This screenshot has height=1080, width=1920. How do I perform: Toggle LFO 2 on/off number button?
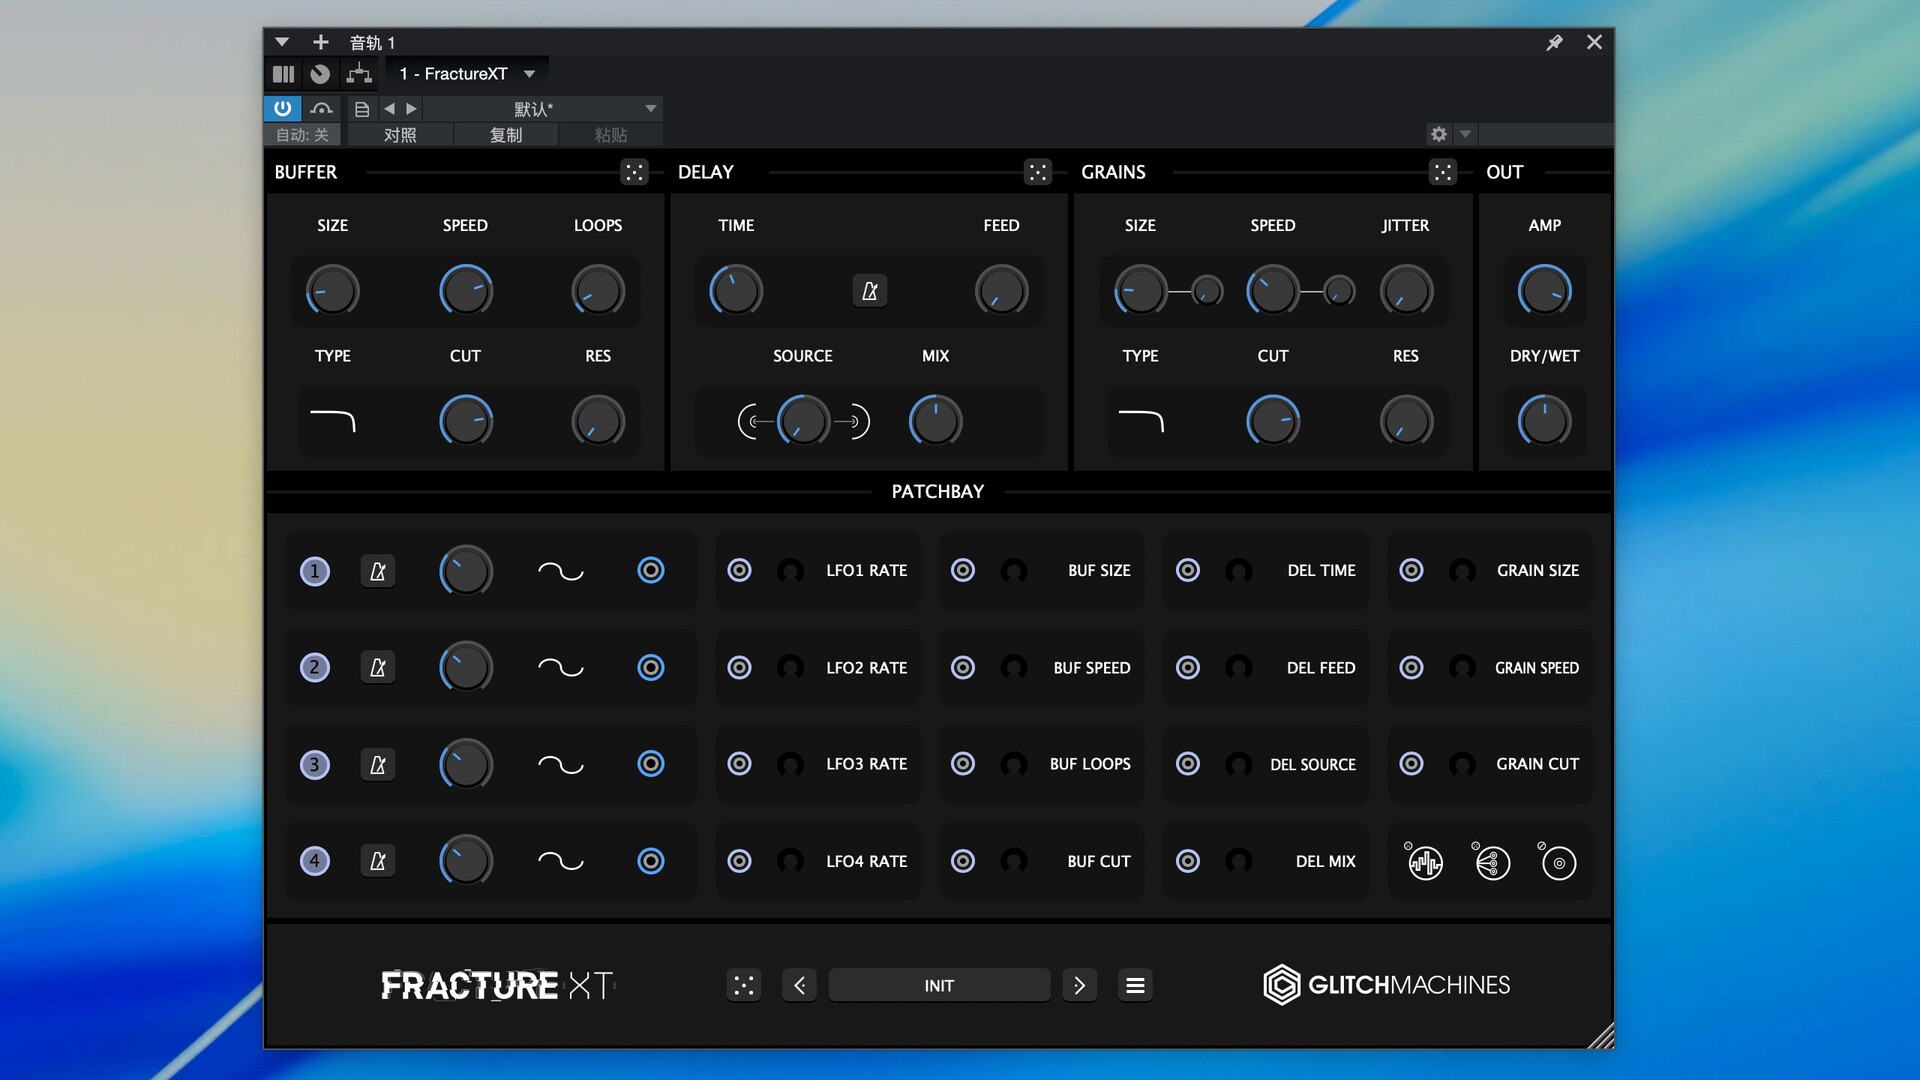coord(314,667)
